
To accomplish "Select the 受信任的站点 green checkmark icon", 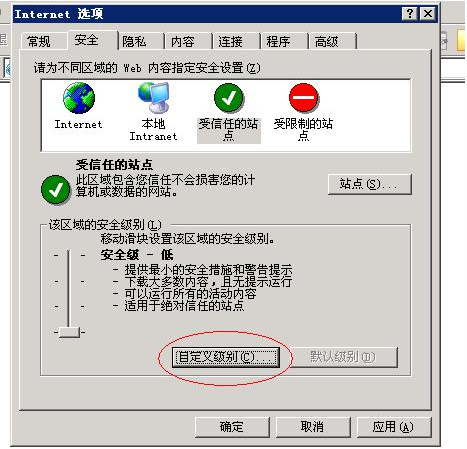I will (229, 98).
